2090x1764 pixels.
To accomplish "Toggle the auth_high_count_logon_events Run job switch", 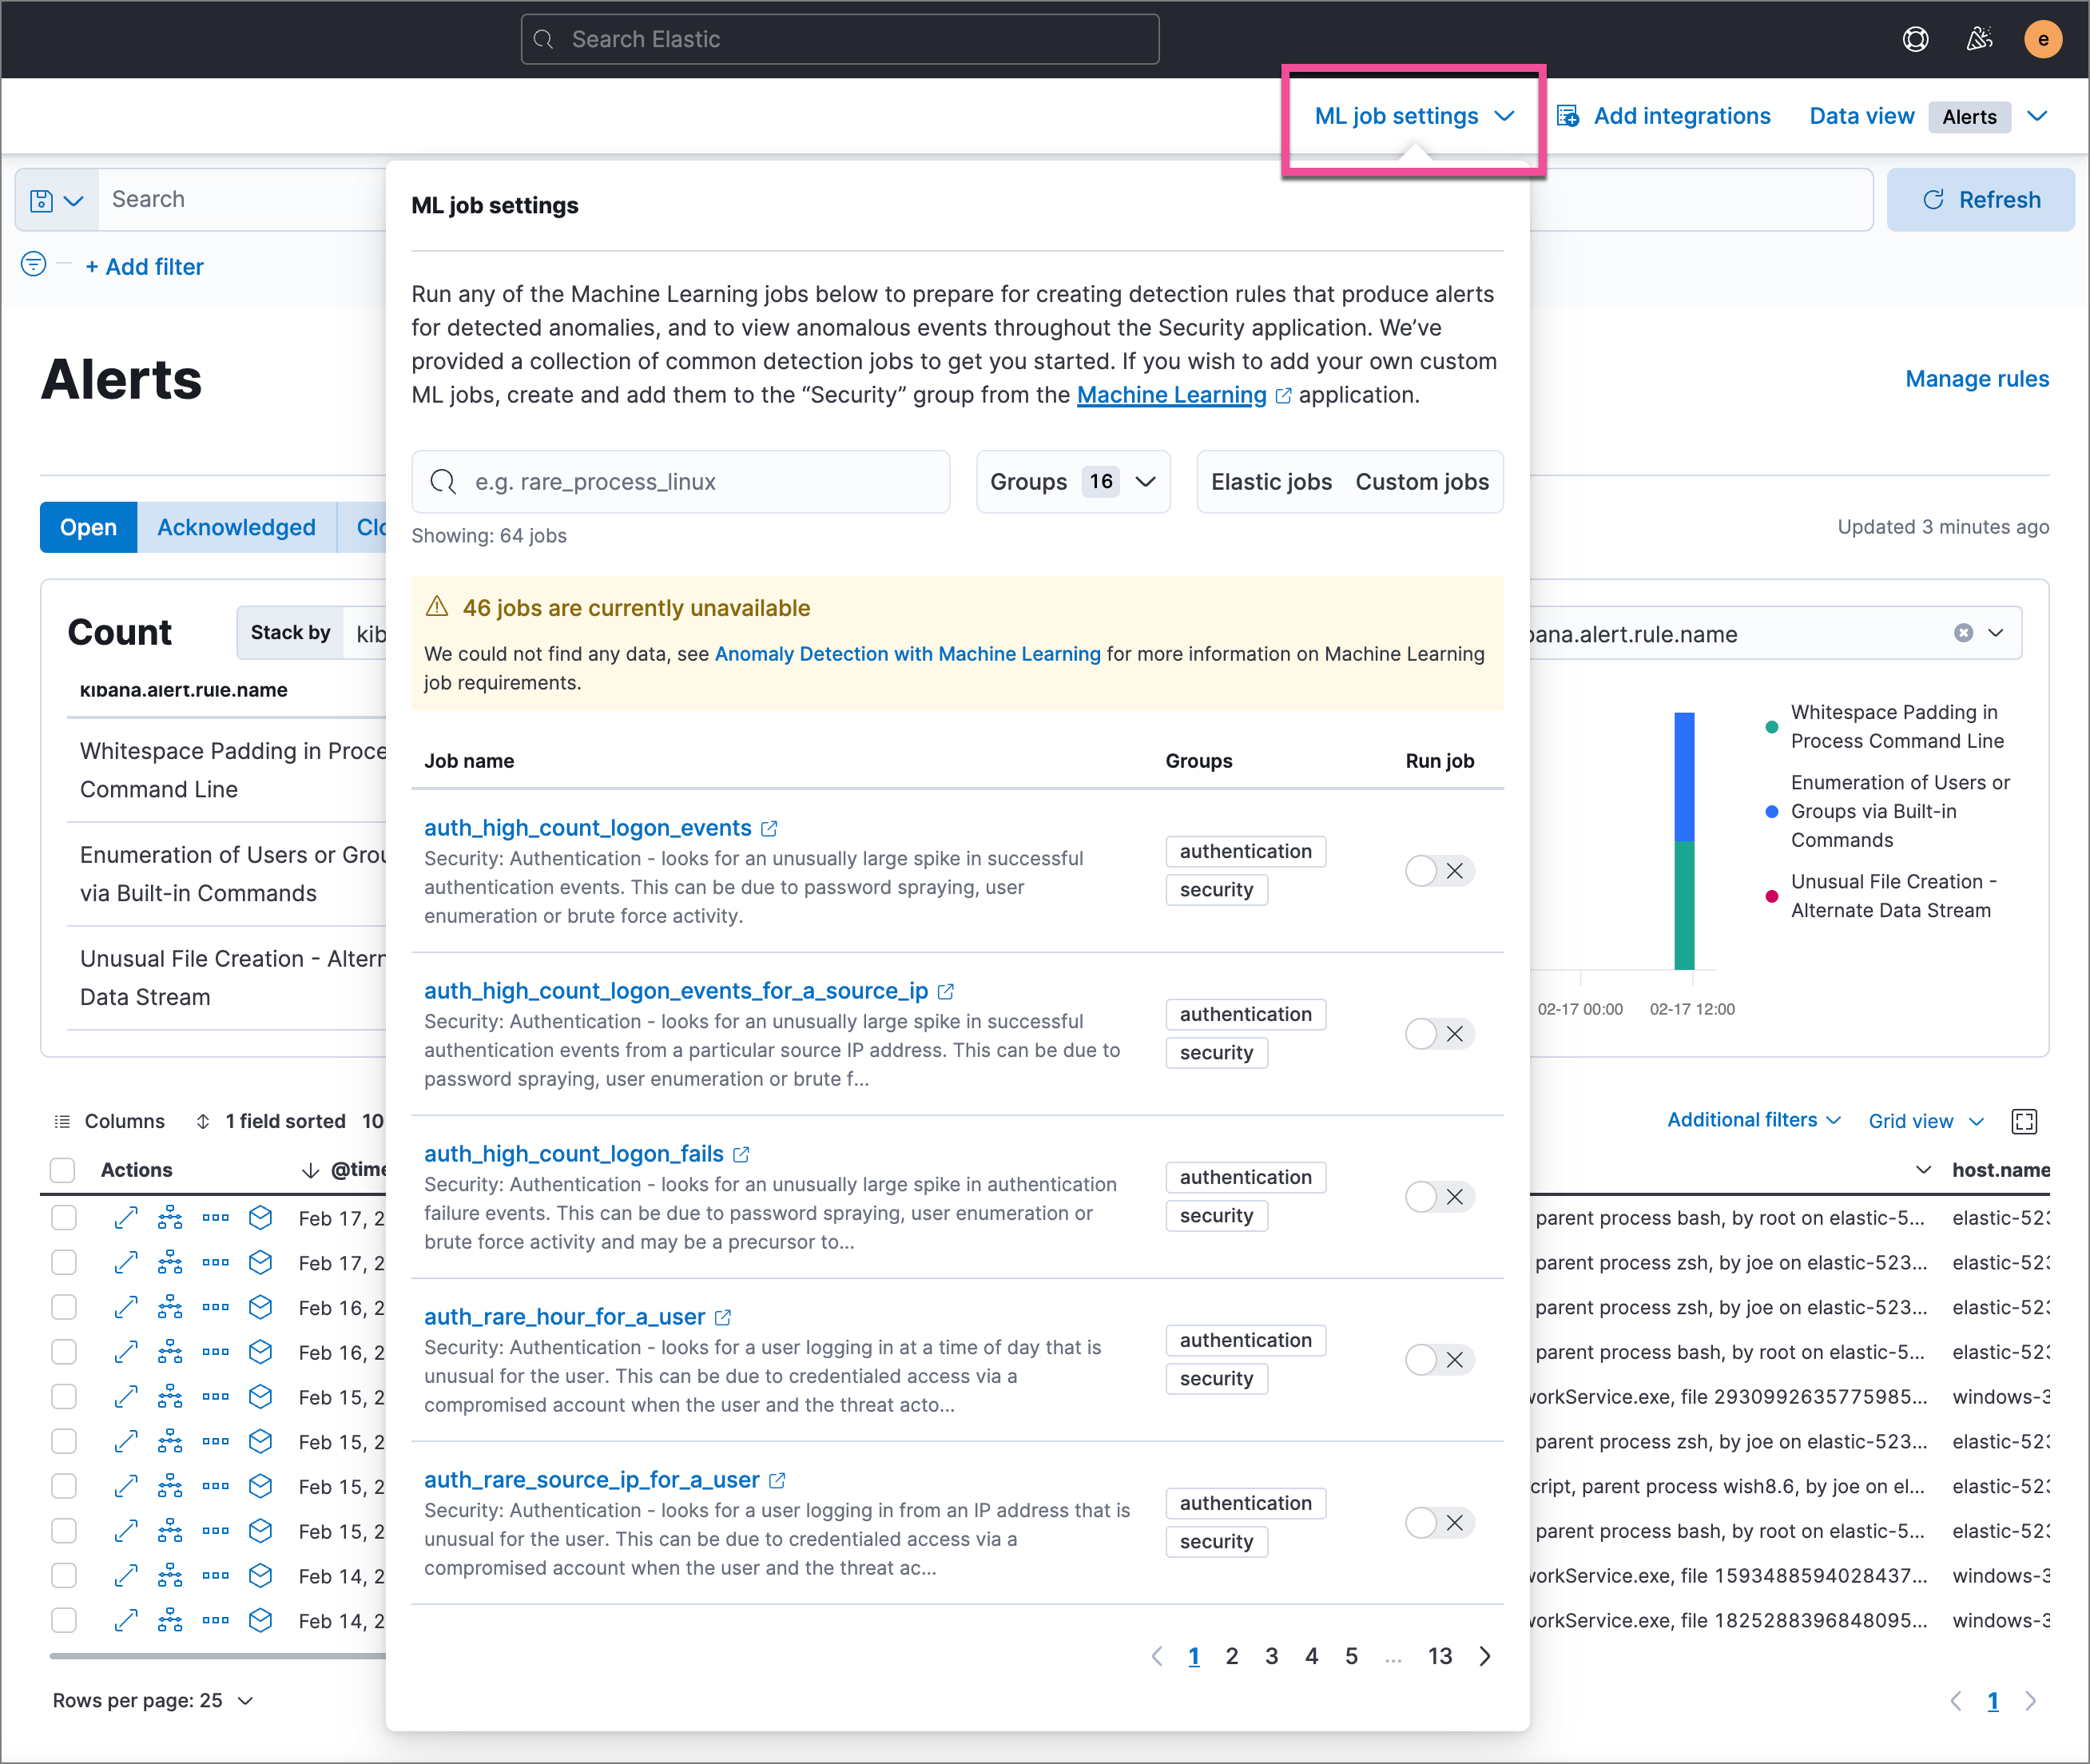I will (1436, 870).
